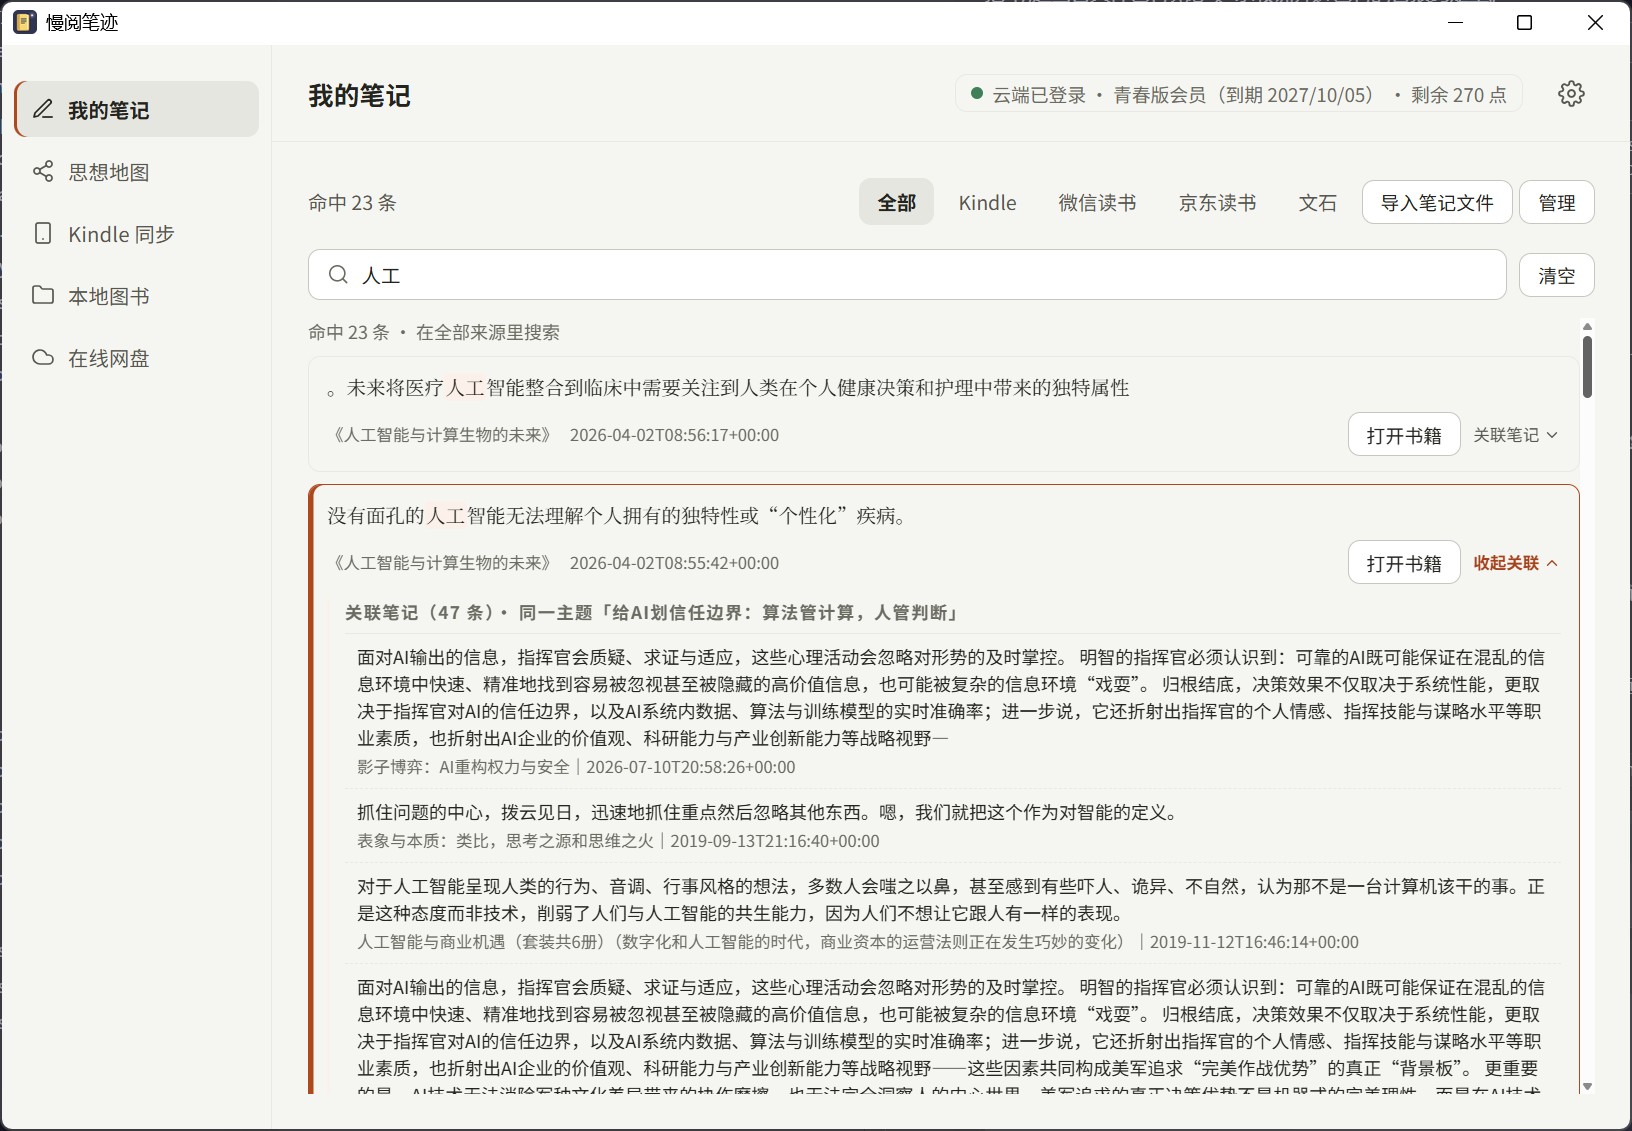
Task: Click 命中 23 条 · 在全部来源里搜索 text
Action: (434, 332)
